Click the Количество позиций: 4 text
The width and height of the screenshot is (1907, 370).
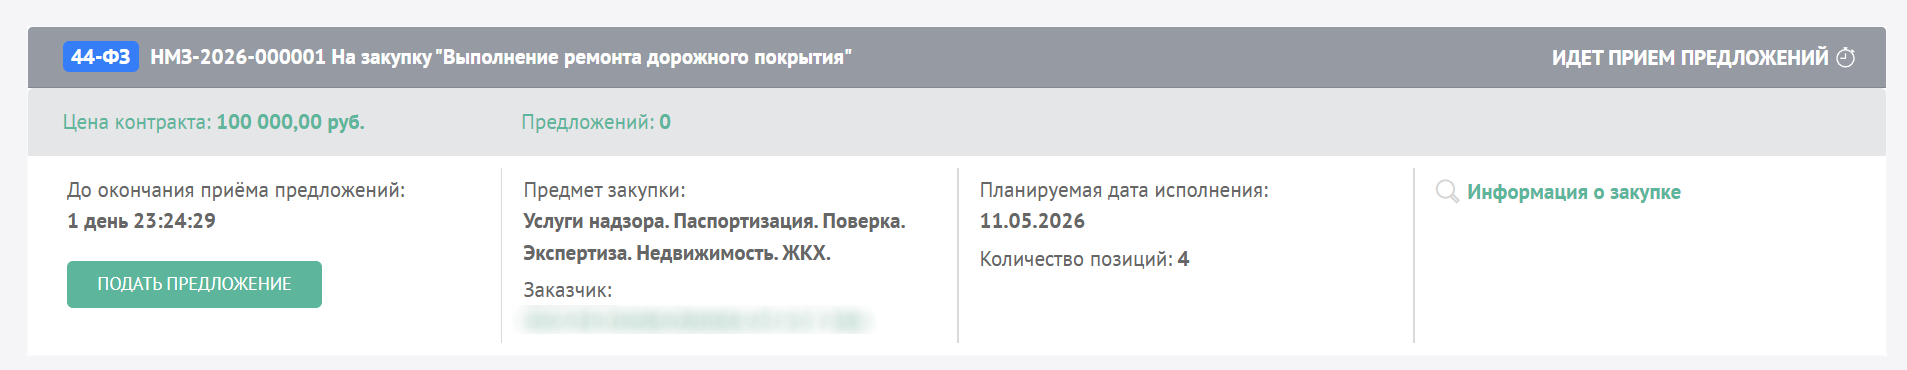[1084, 259]
